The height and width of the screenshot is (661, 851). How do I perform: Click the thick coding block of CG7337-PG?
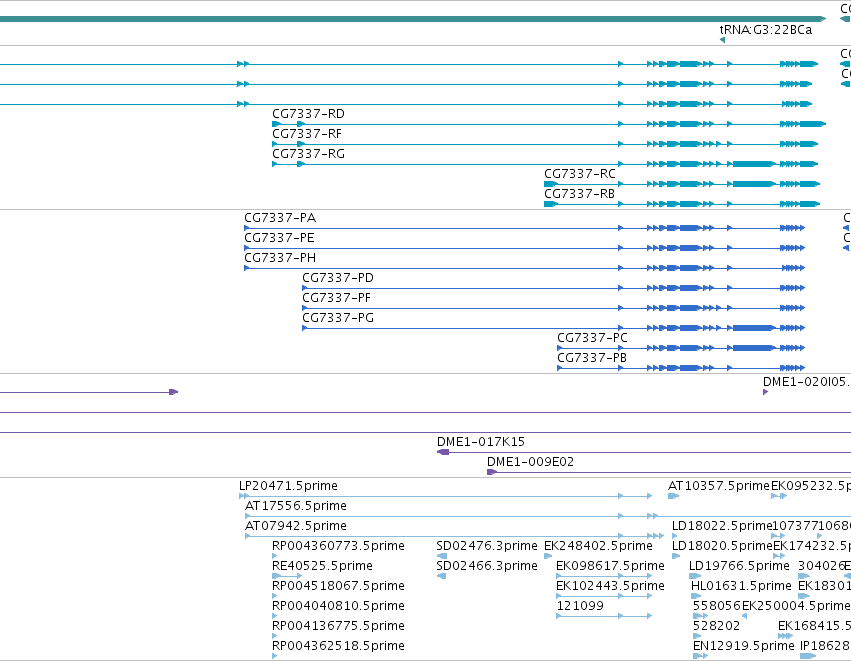[753, 328]
